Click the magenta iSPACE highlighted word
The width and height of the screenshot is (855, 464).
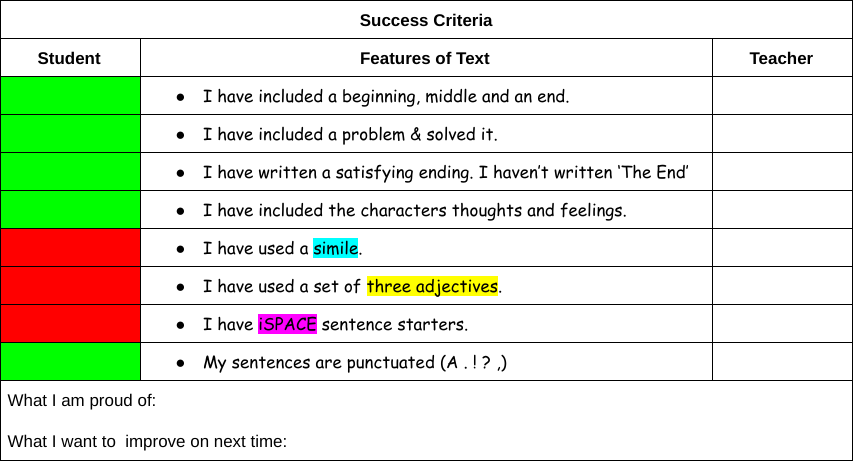pyautogui.click(x=287, y=324)
